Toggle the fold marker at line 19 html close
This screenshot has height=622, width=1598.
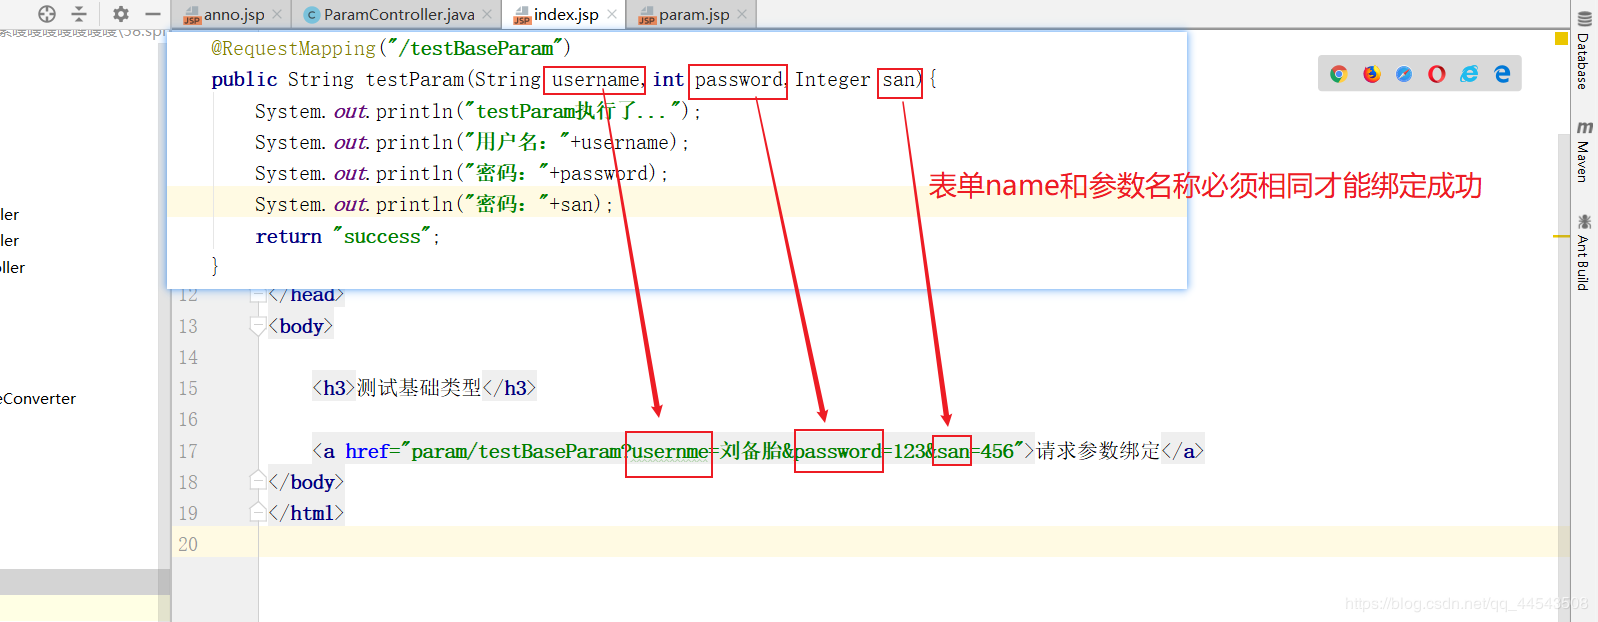(258, 513)
